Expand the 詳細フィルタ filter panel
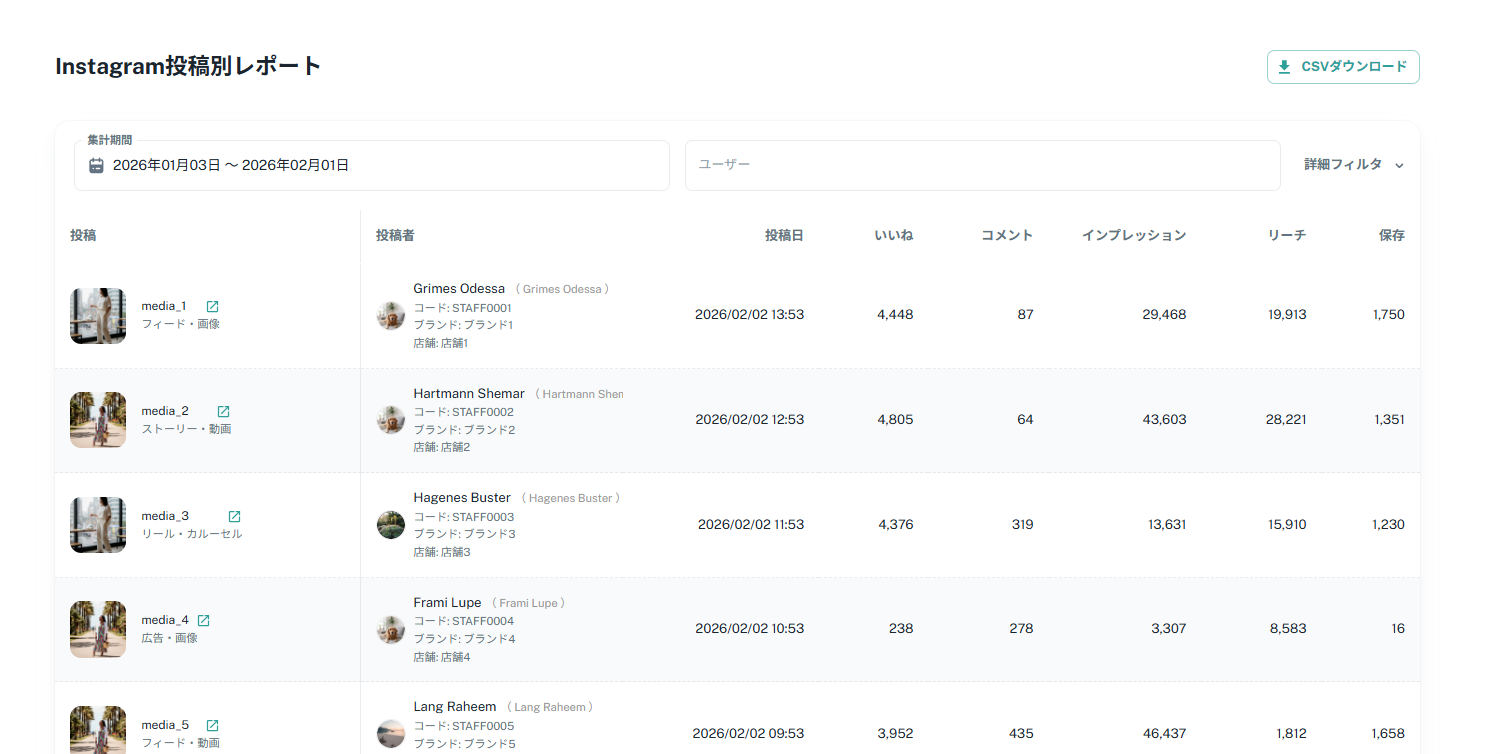Viewport: 1512px width, 754px height. (x=1353, y=165)
